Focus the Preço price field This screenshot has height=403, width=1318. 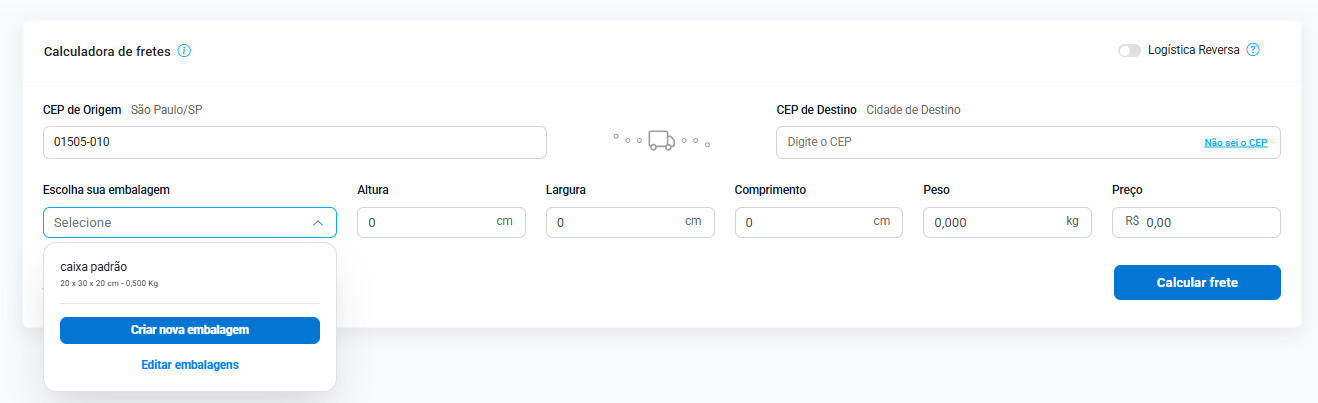click(x=1207, y=223)
